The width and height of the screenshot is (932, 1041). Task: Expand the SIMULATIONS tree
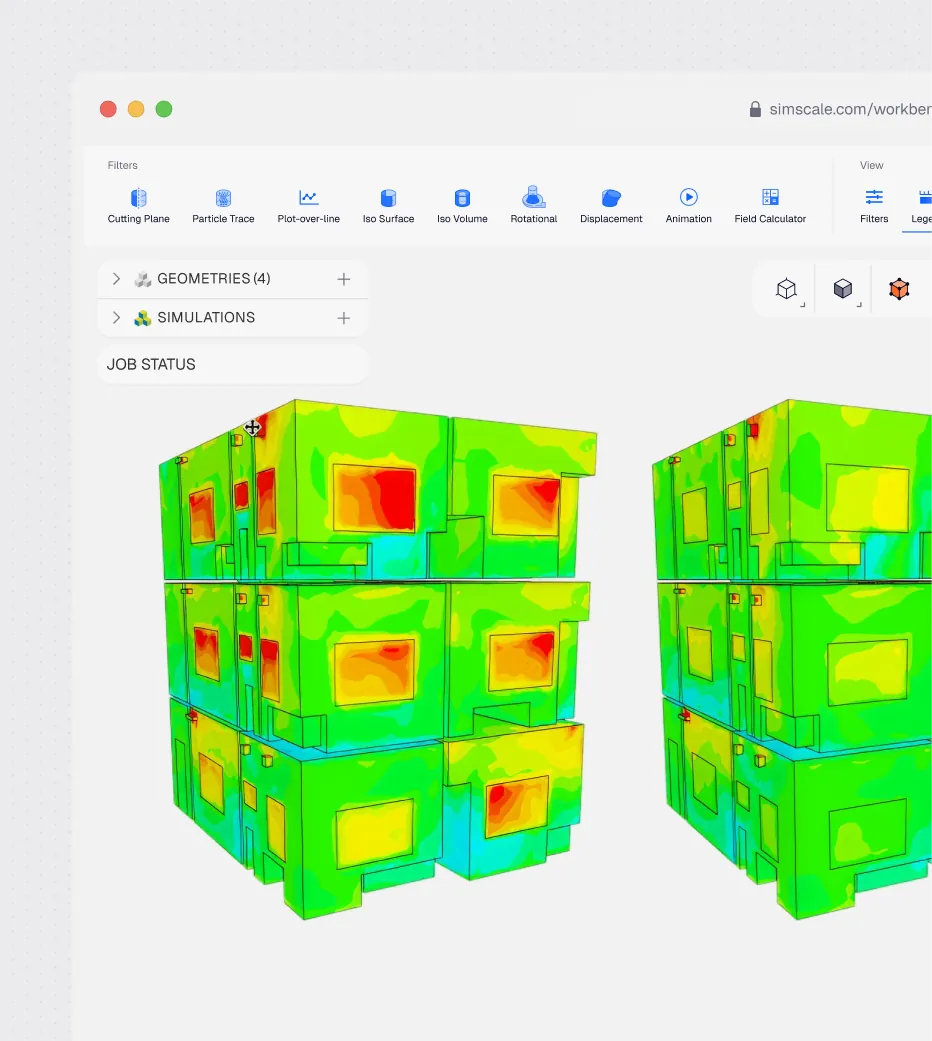(116, 318)
